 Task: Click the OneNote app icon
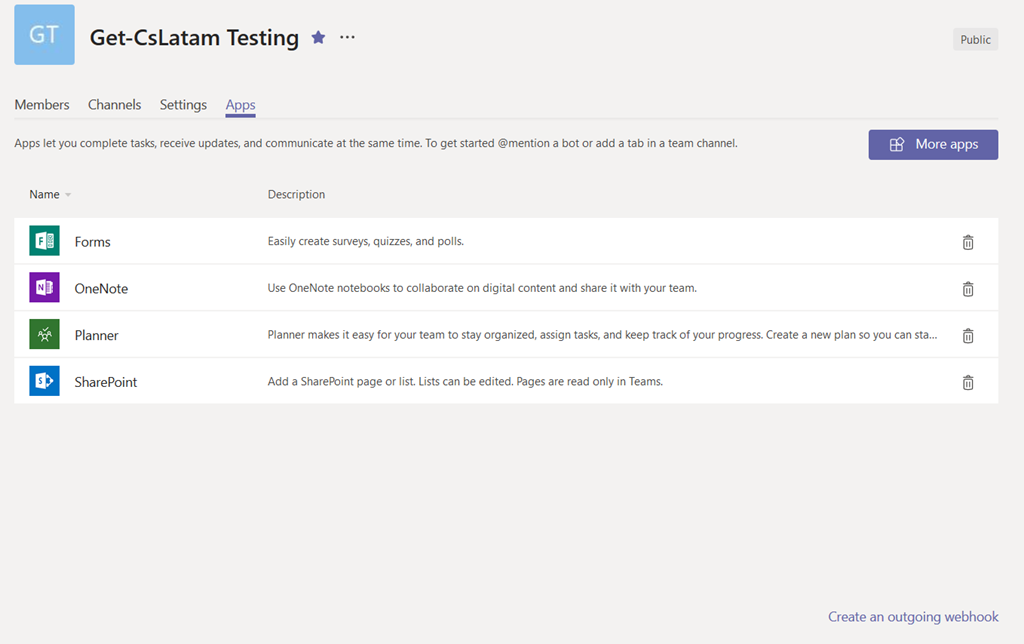pyautogui.click(x=44, y=288)
